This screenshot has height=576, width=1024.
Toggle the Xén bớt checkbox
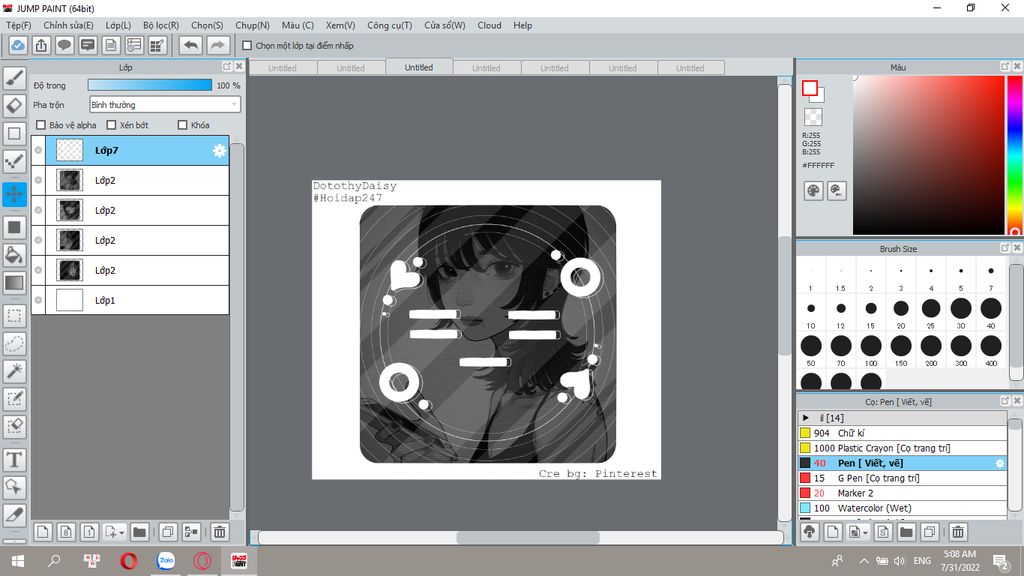point(111,125)
